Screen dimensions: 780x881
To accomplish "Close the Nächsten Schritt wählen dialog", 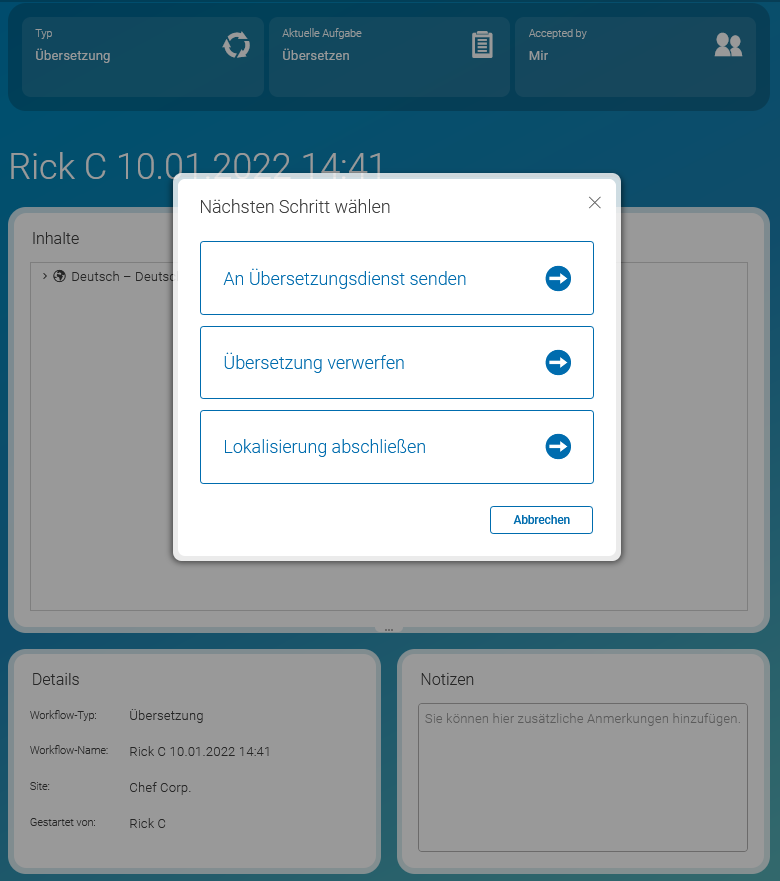I will click(595, 203).
